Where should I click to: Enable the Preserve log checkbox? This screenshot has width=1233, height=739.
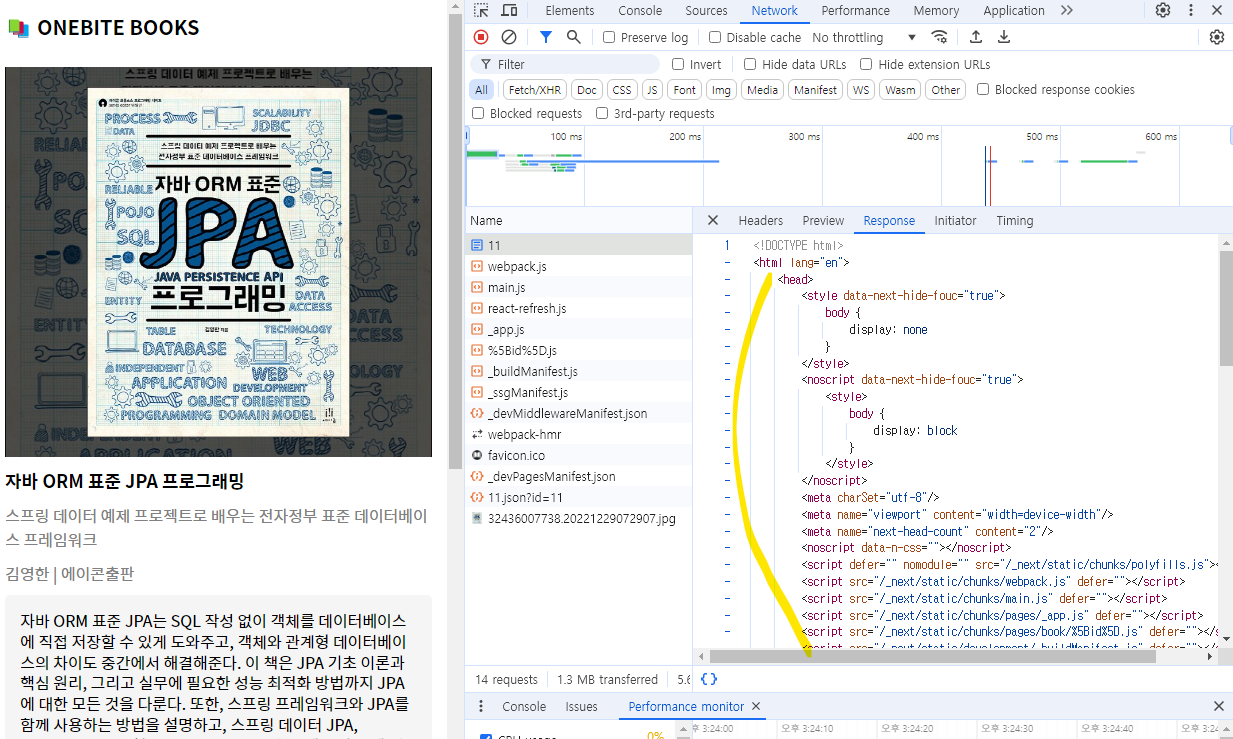[609, 37]
